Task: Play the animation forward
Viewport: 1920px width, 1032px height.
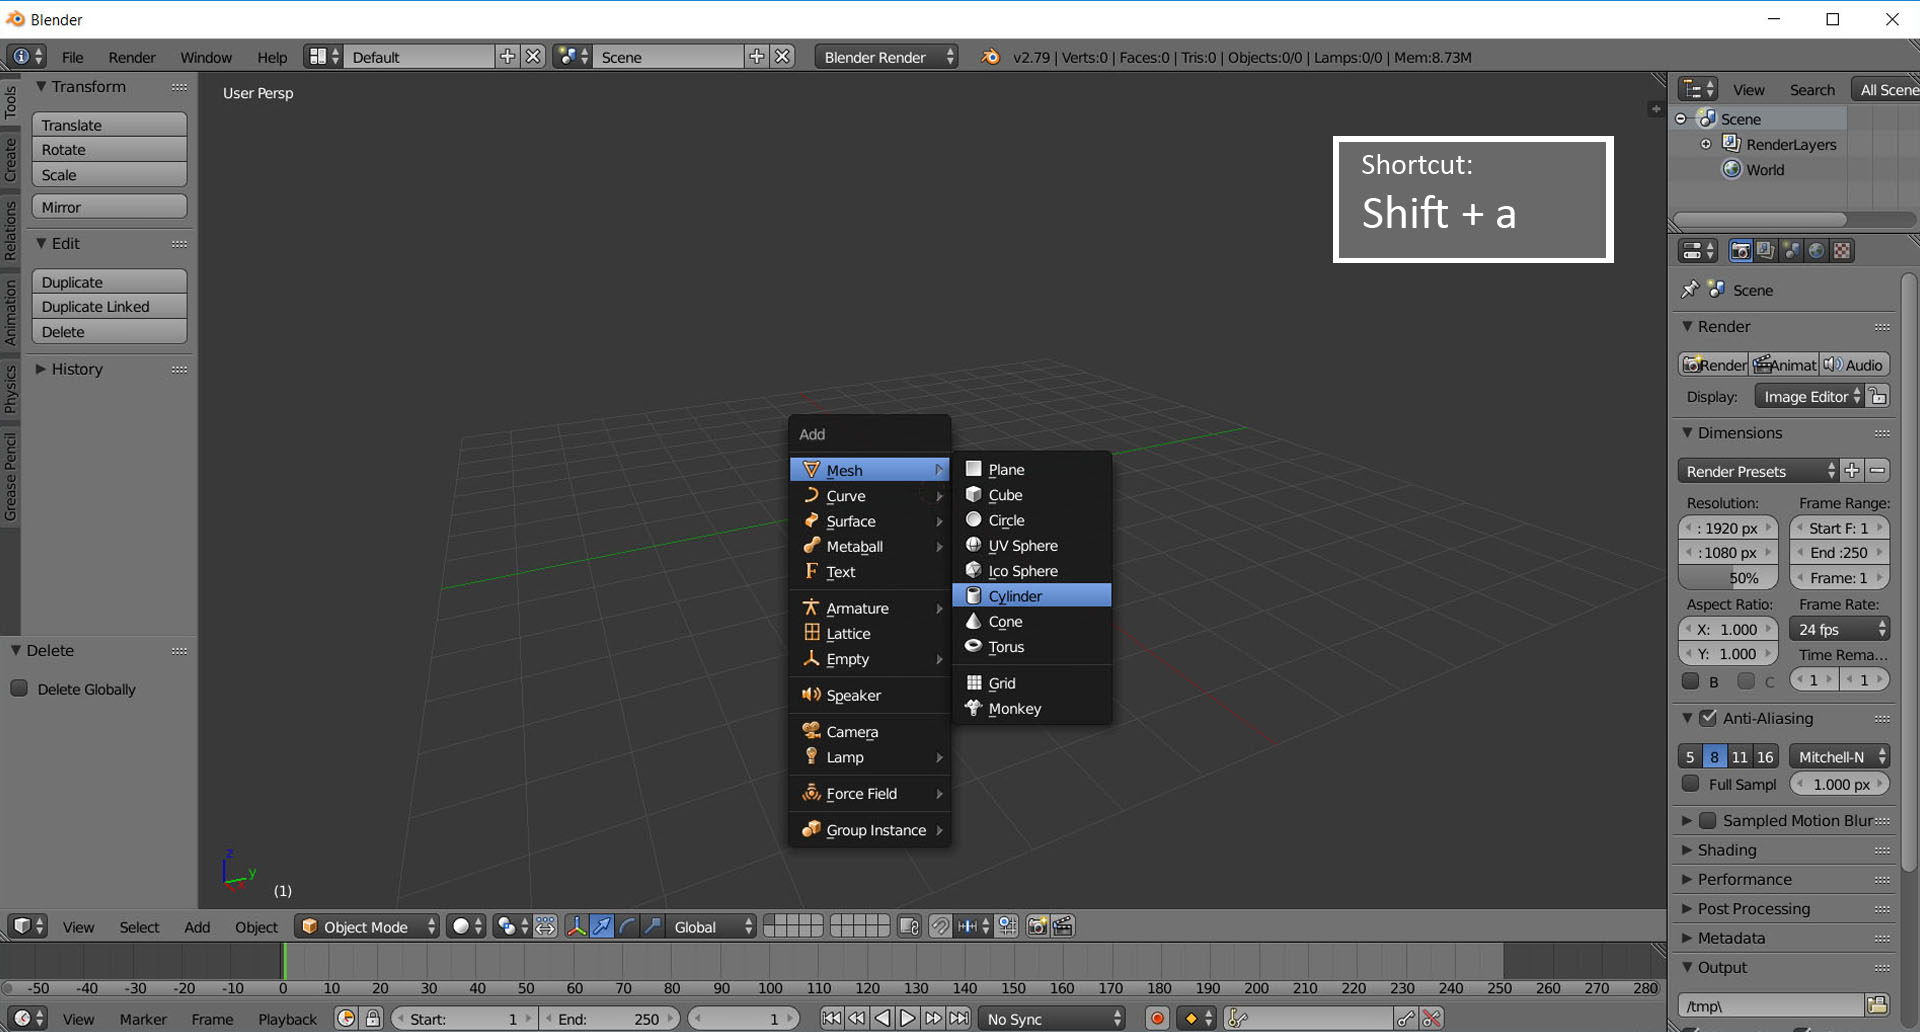Action: (x=907, y=1019)
